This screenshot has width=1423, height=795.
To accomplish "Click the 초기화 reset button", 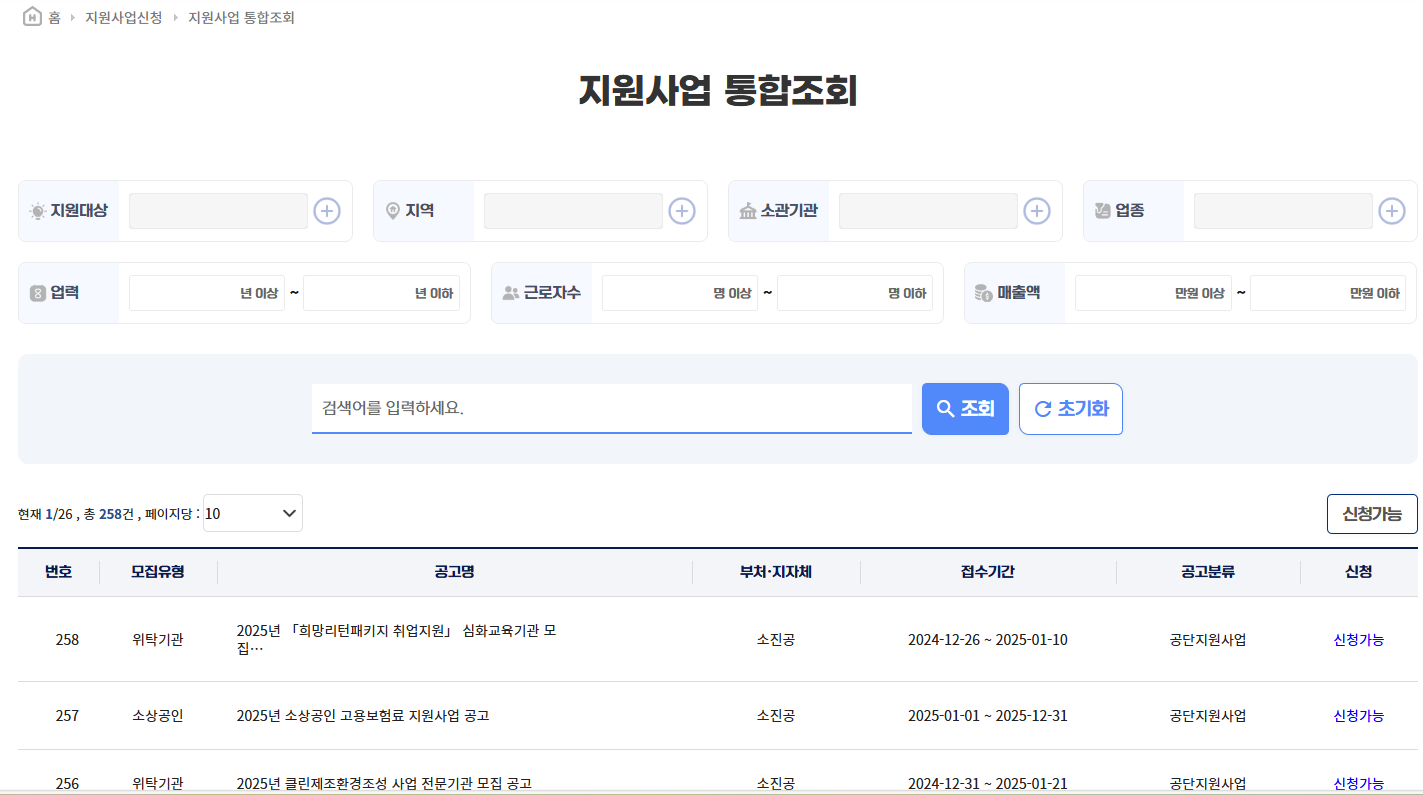I will point(1070,408).
